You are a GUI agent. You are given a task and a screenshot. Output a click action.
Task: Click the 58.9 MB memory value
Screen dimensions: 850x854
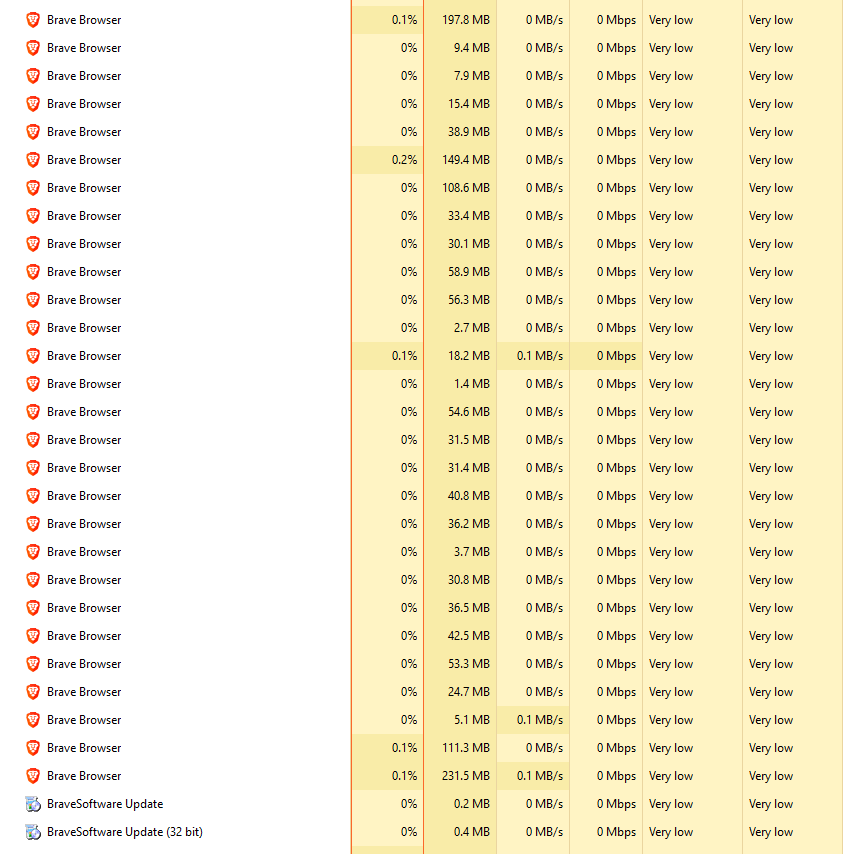469,272
